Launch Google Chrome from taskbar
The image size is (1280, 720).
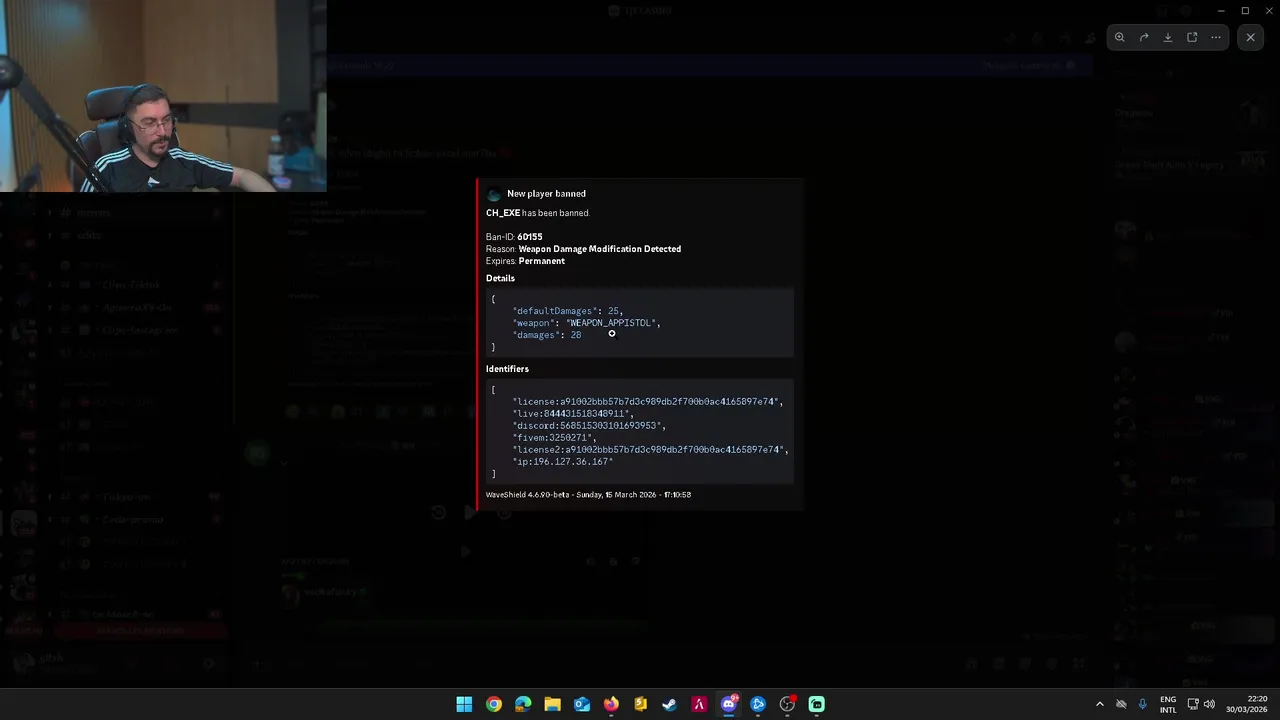[494, 704]
